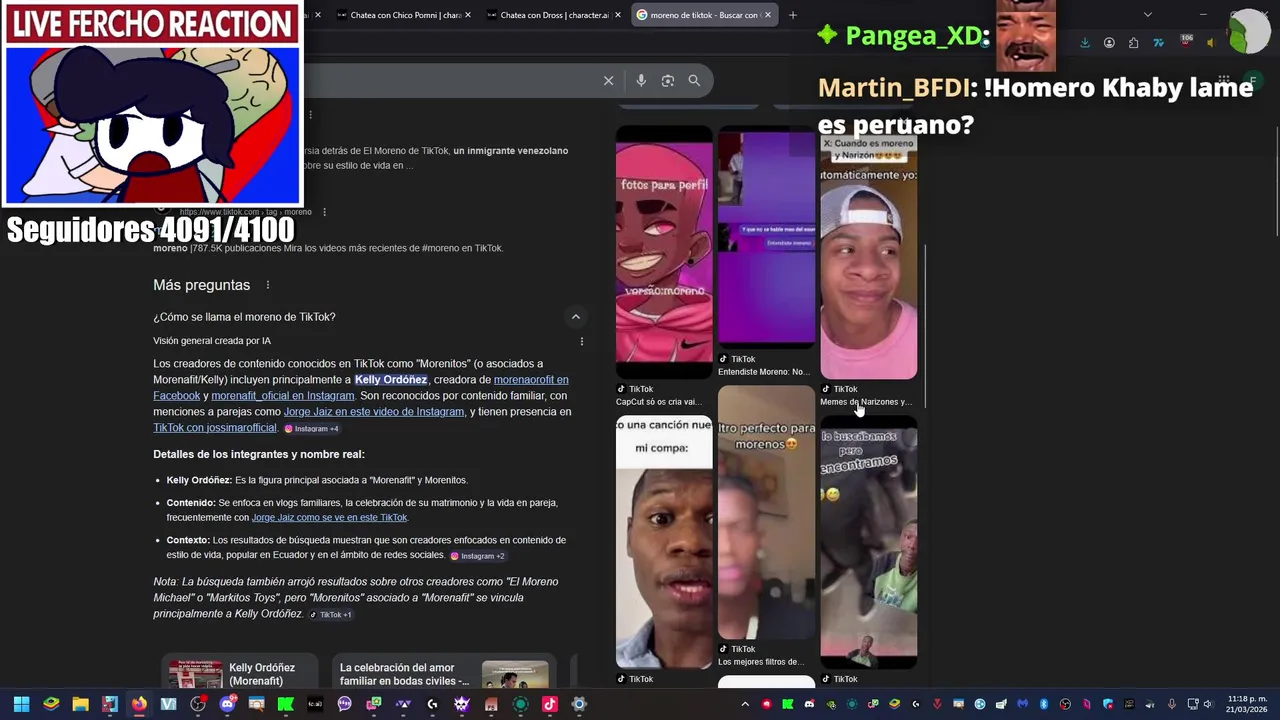Viewport: 1280px width, 720px height.
Task: Open the una canción nueva mi compa thumbnail
Action: pyautogui.click(x=664, y=542)
